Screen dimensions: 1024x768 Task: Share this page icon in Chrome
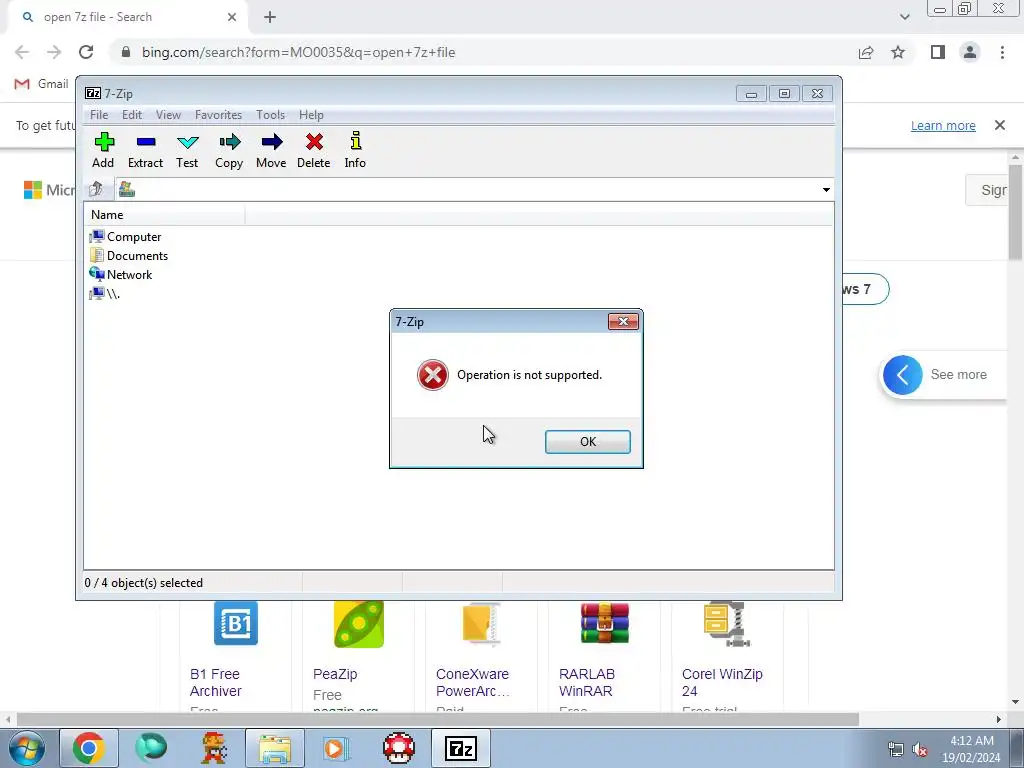point(866,52)
